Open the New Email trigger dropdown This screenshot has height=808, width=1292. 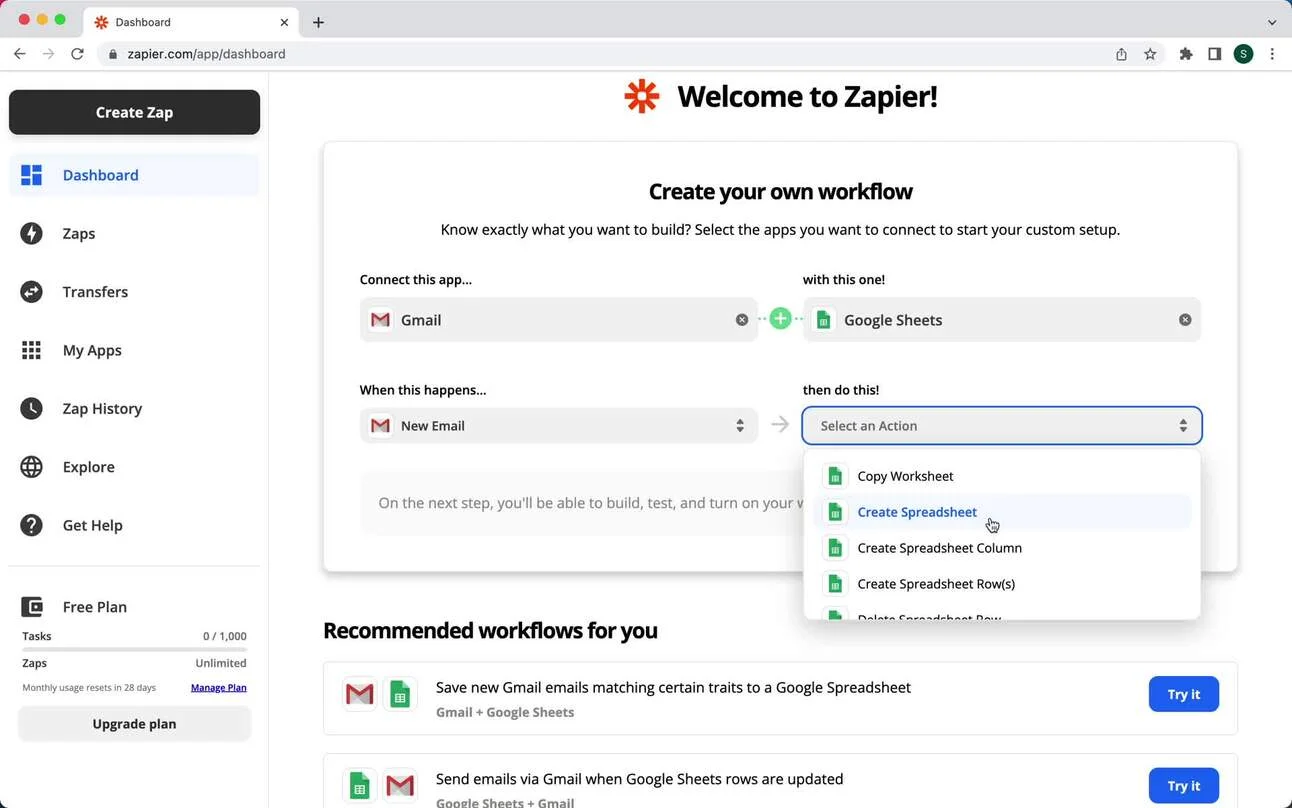(x=558, y=426)
